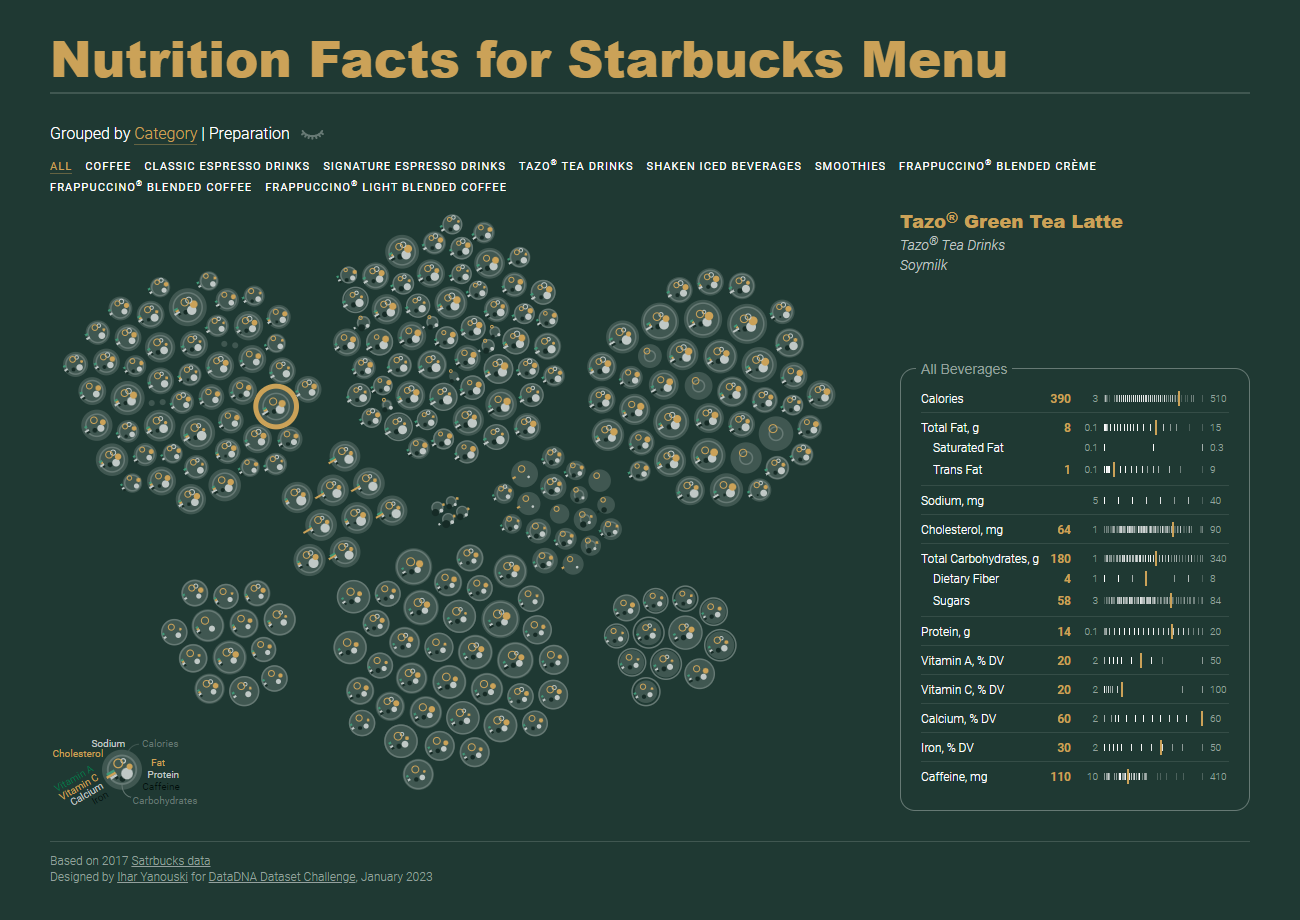
Task: Click the legend glyph circle at bottom left
Action: click(x=122, y=769)
